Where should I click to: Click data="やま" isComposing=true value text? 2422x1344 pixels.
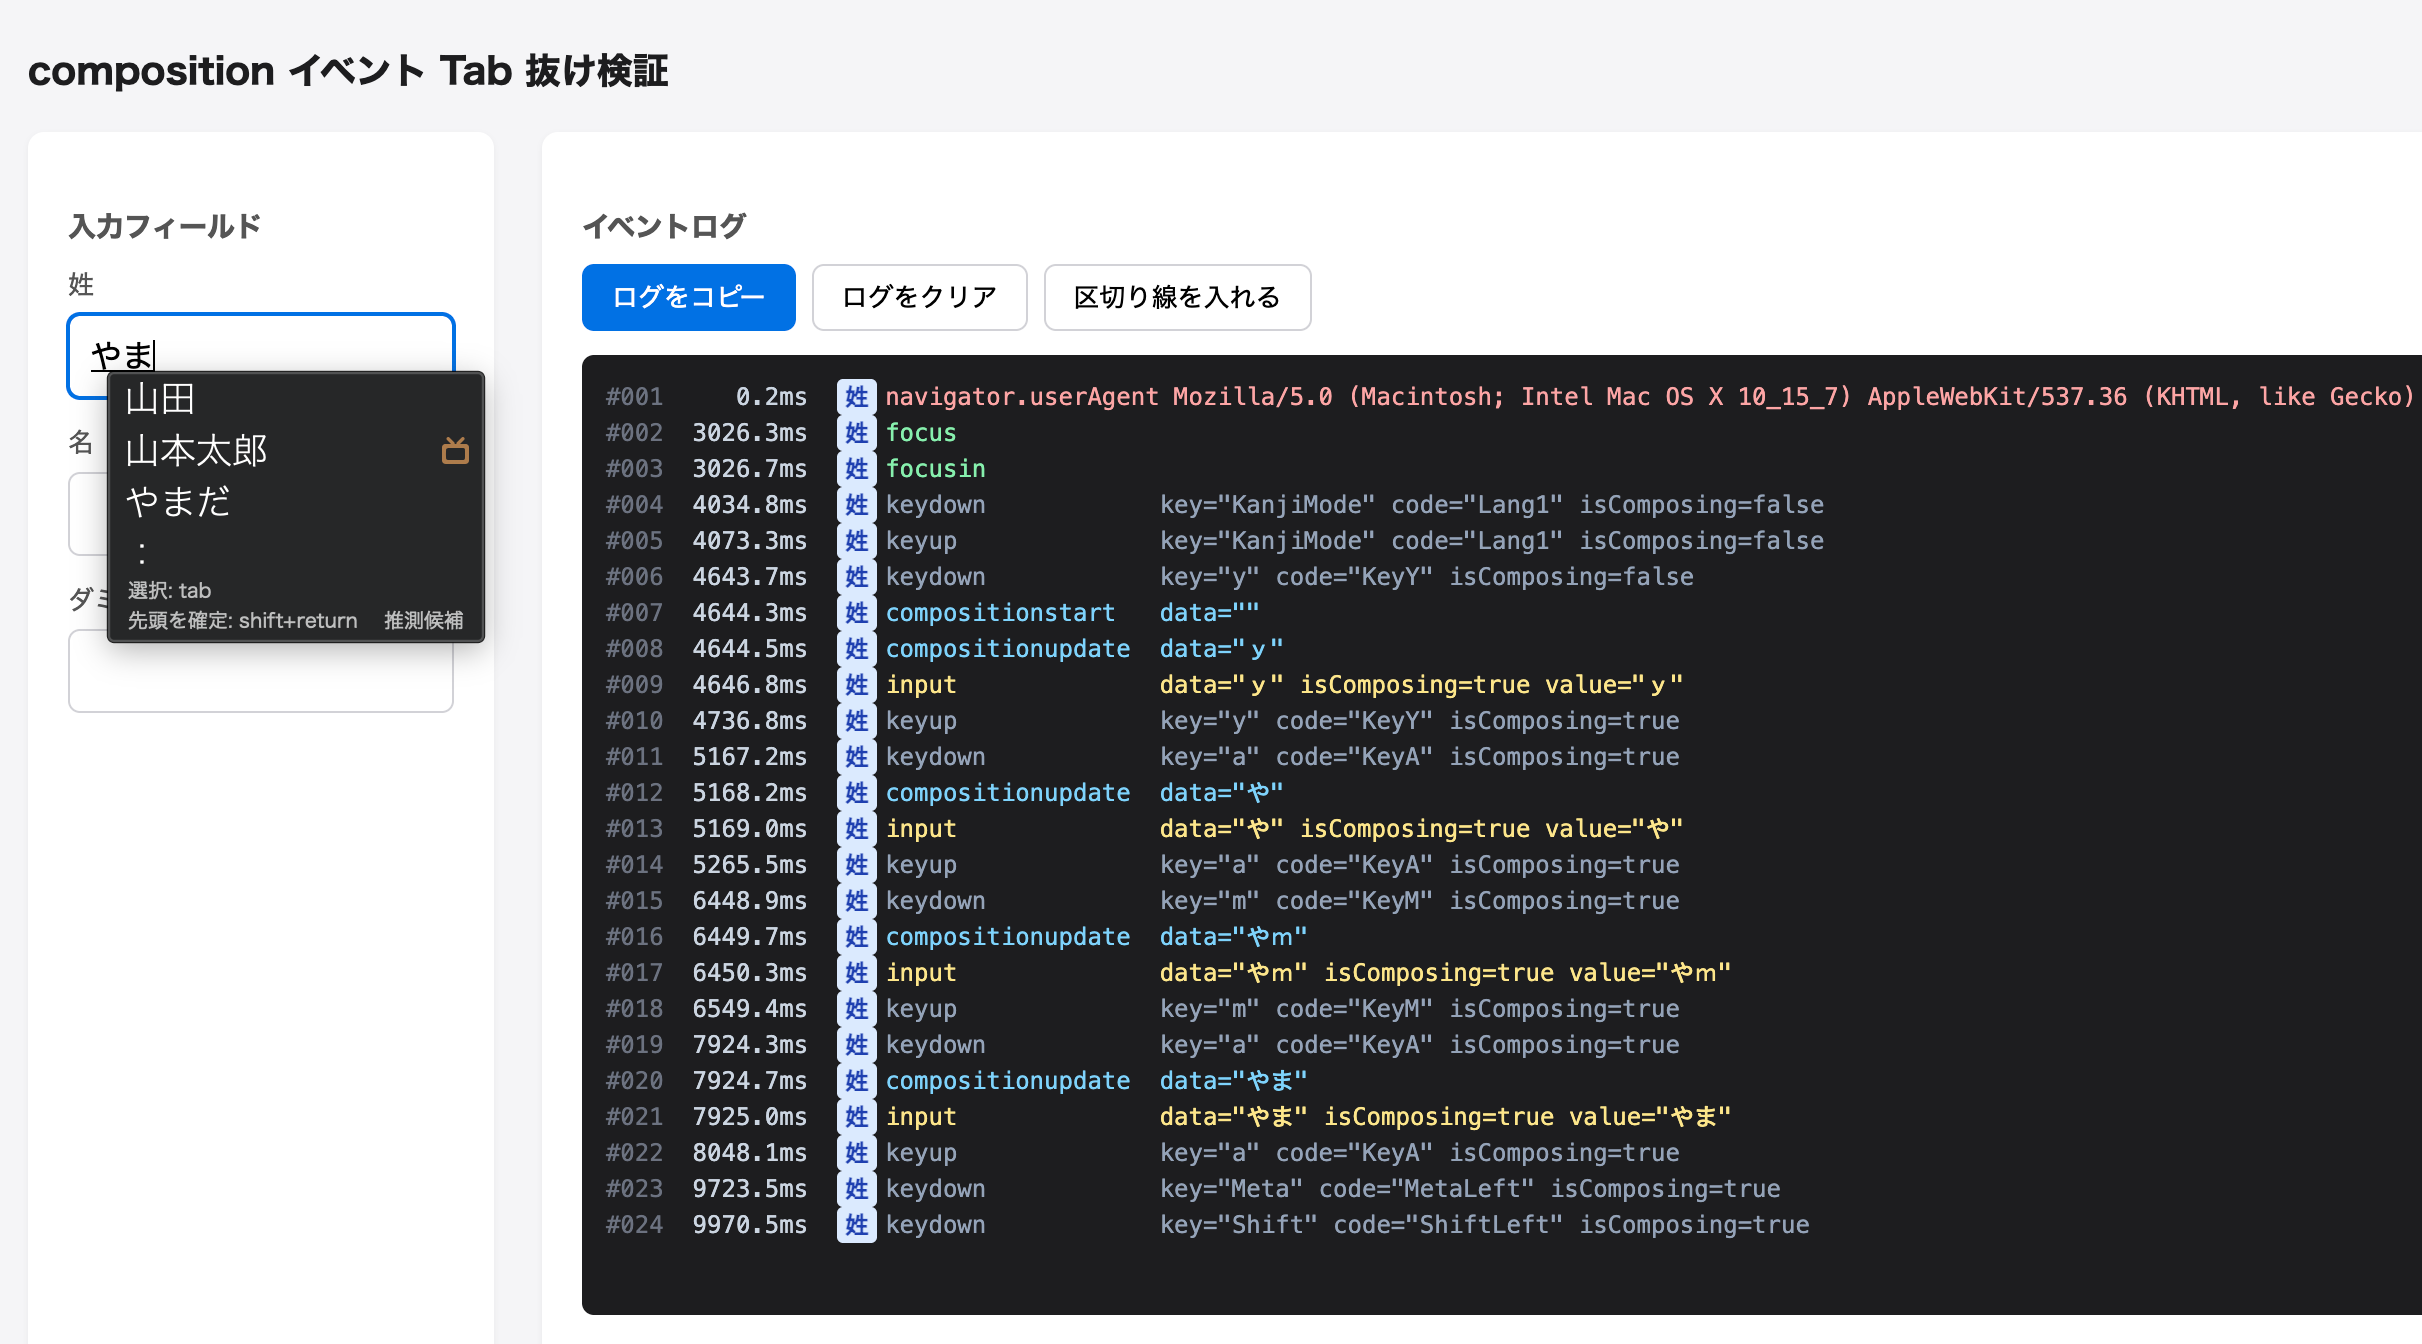click(1445, 1117)
